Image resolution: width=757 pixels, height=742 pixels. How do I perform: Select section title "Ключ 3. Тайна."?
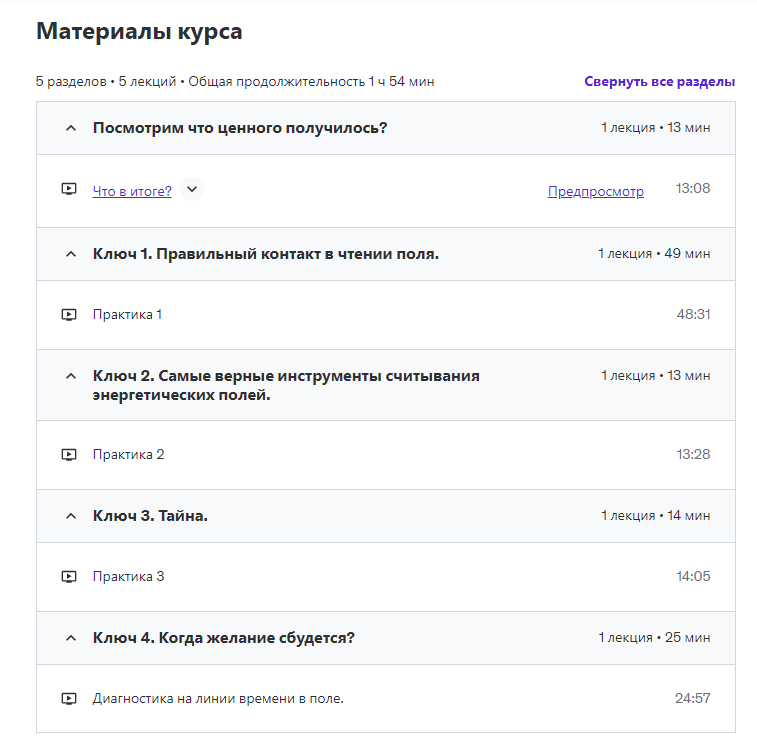point(150,516)
